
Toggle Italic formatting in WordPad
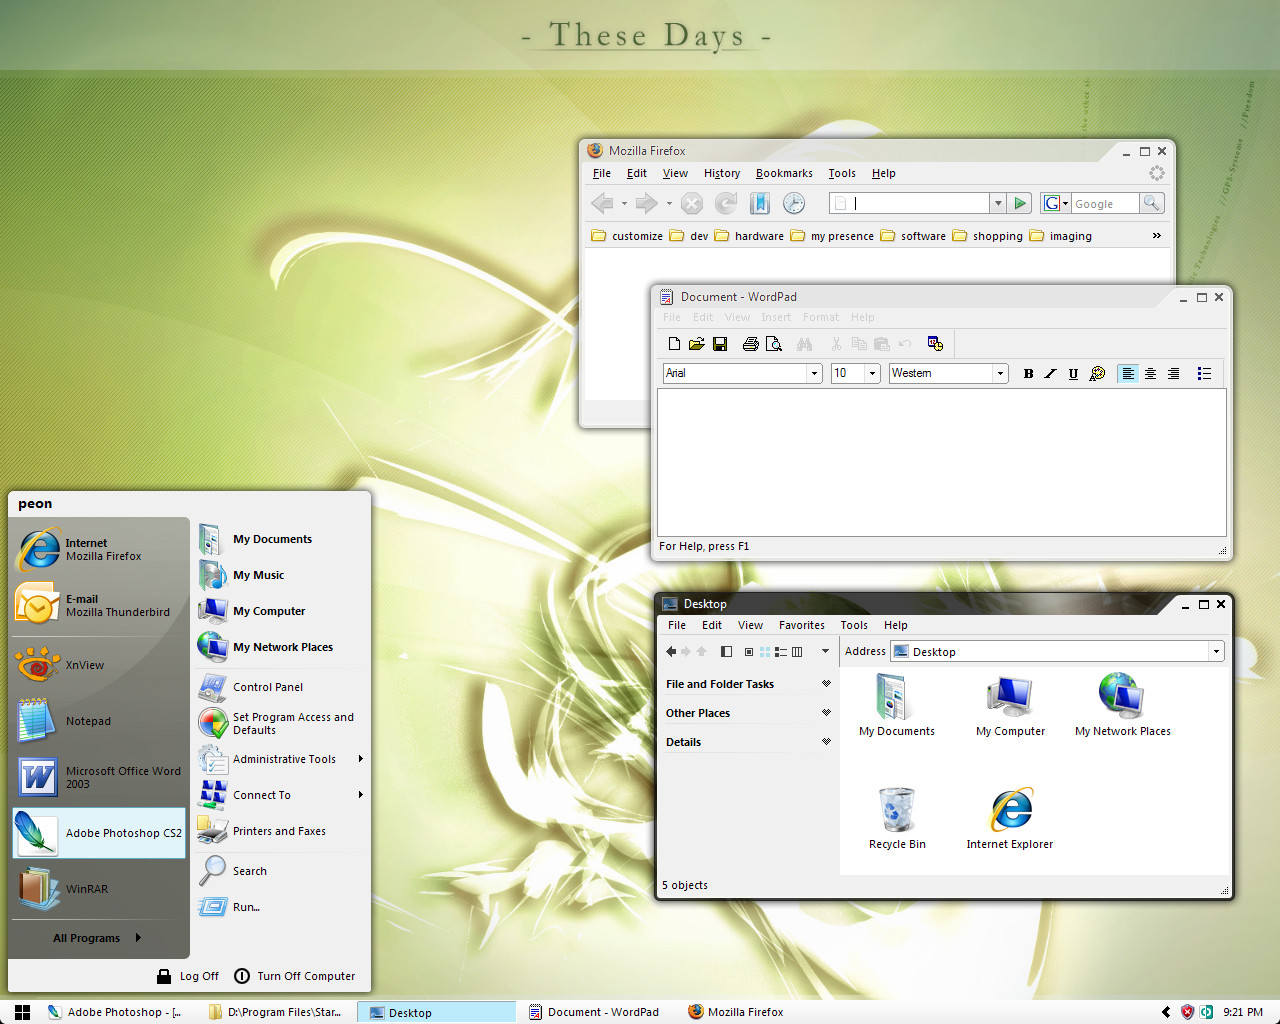(1050, 373)
